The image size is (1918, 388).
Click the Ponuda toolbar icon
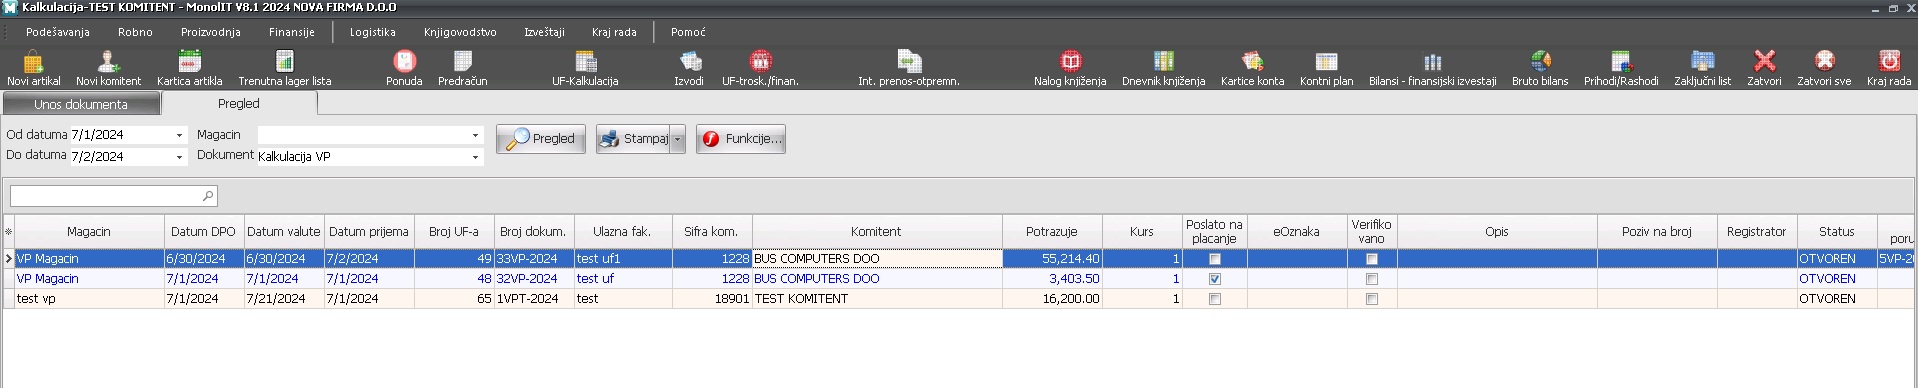click(404, 69)
